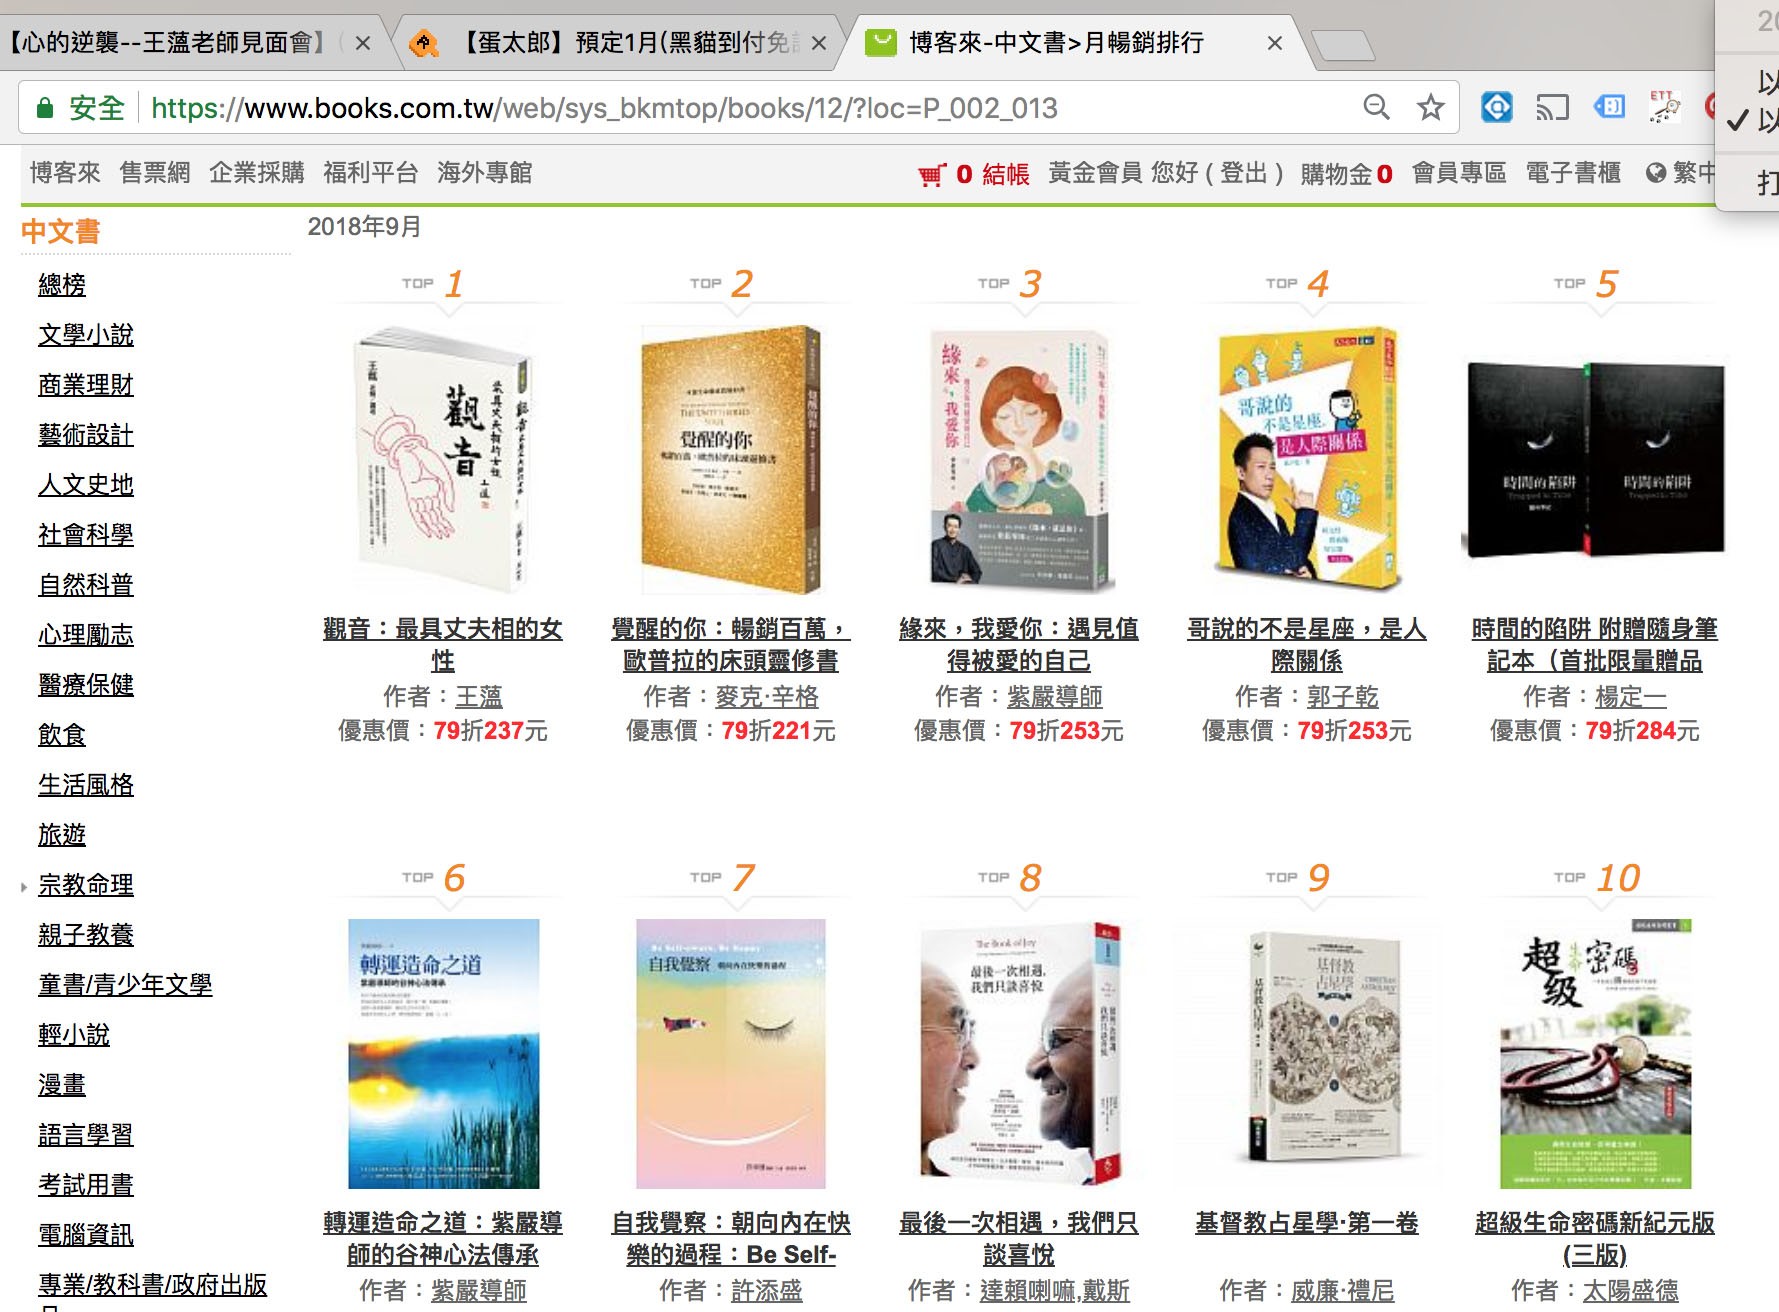This screenshot has height=1312, width=1779.
Task: Open the 電子書櫃 menu item
Action: [1573, 173]
